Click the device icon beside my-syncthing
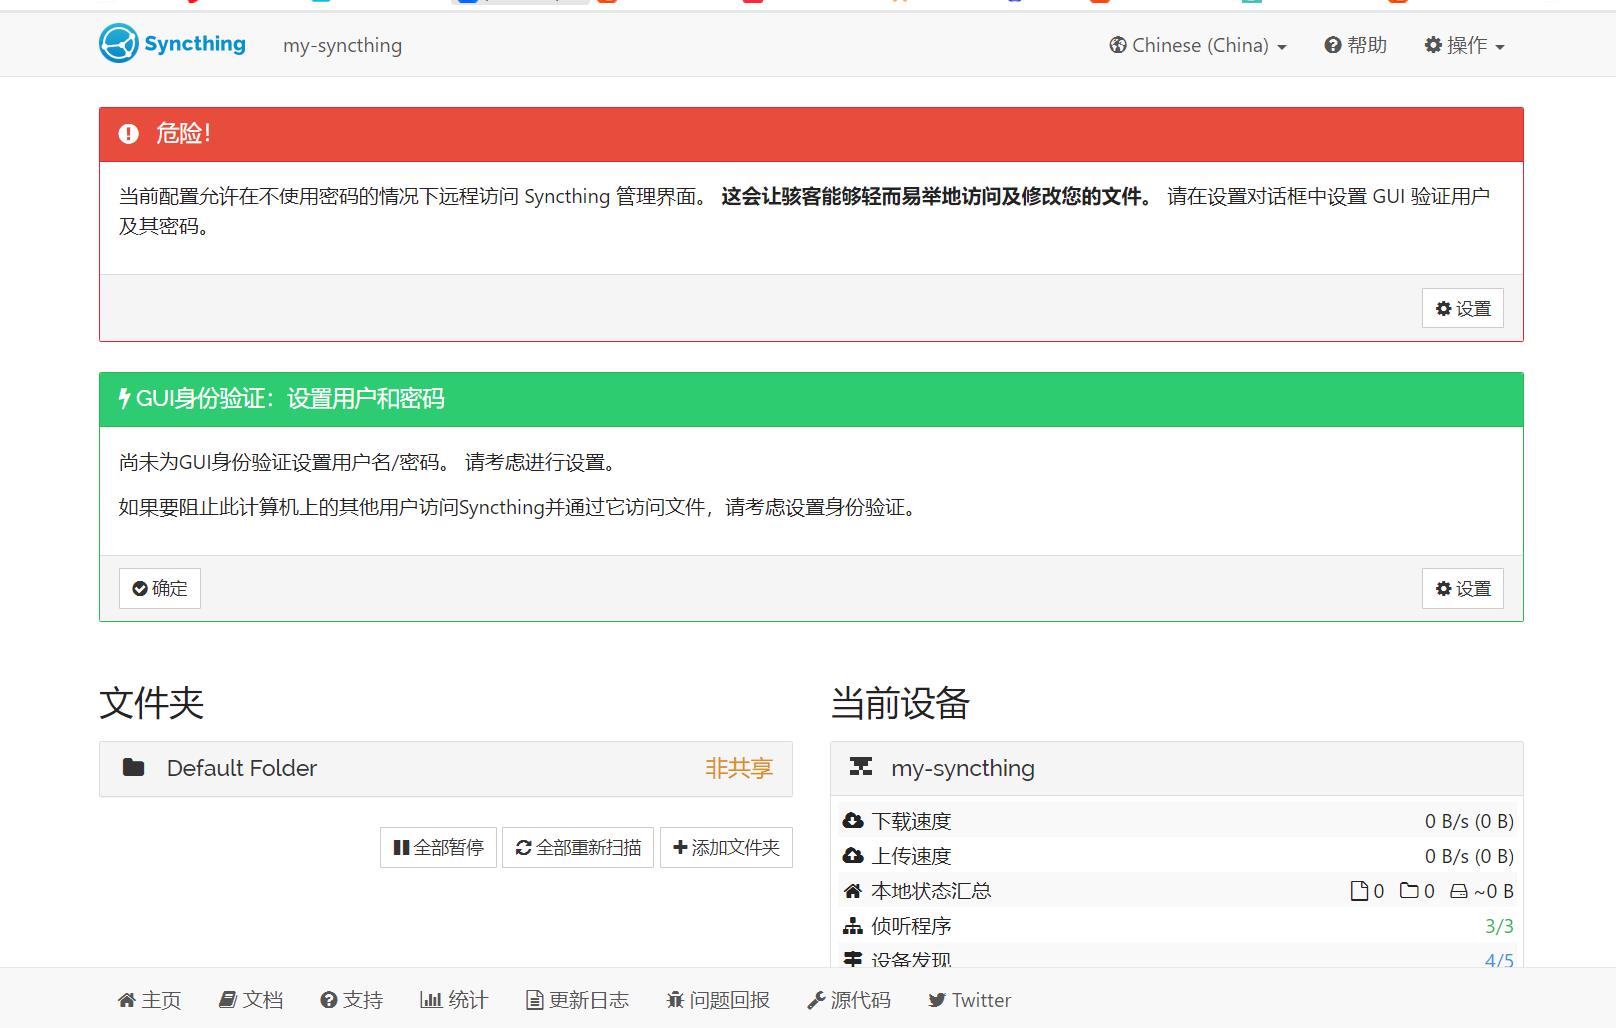 861,767
